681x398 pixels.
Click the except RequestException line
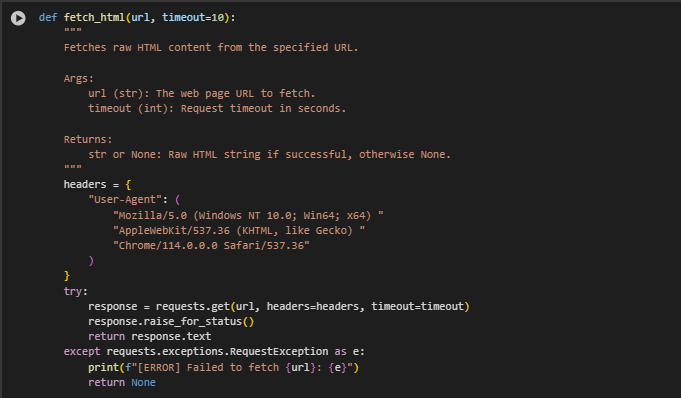click(x=214, y=352)
